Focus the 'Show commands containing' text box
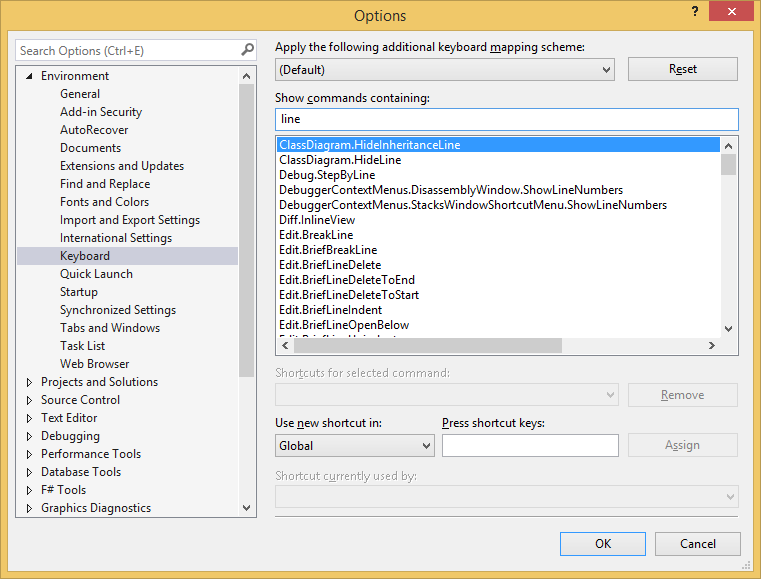This screenshot has height=579, width=761. (507, 119)
